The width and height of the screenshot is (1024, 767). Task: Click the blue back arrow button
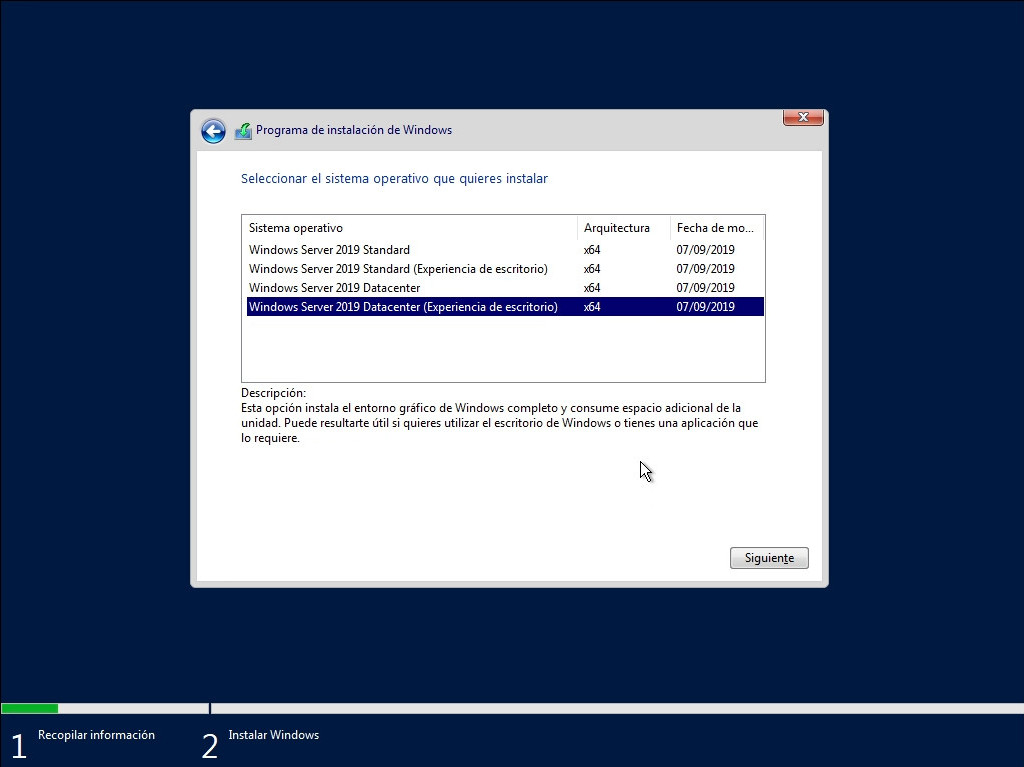coord(213,131)
